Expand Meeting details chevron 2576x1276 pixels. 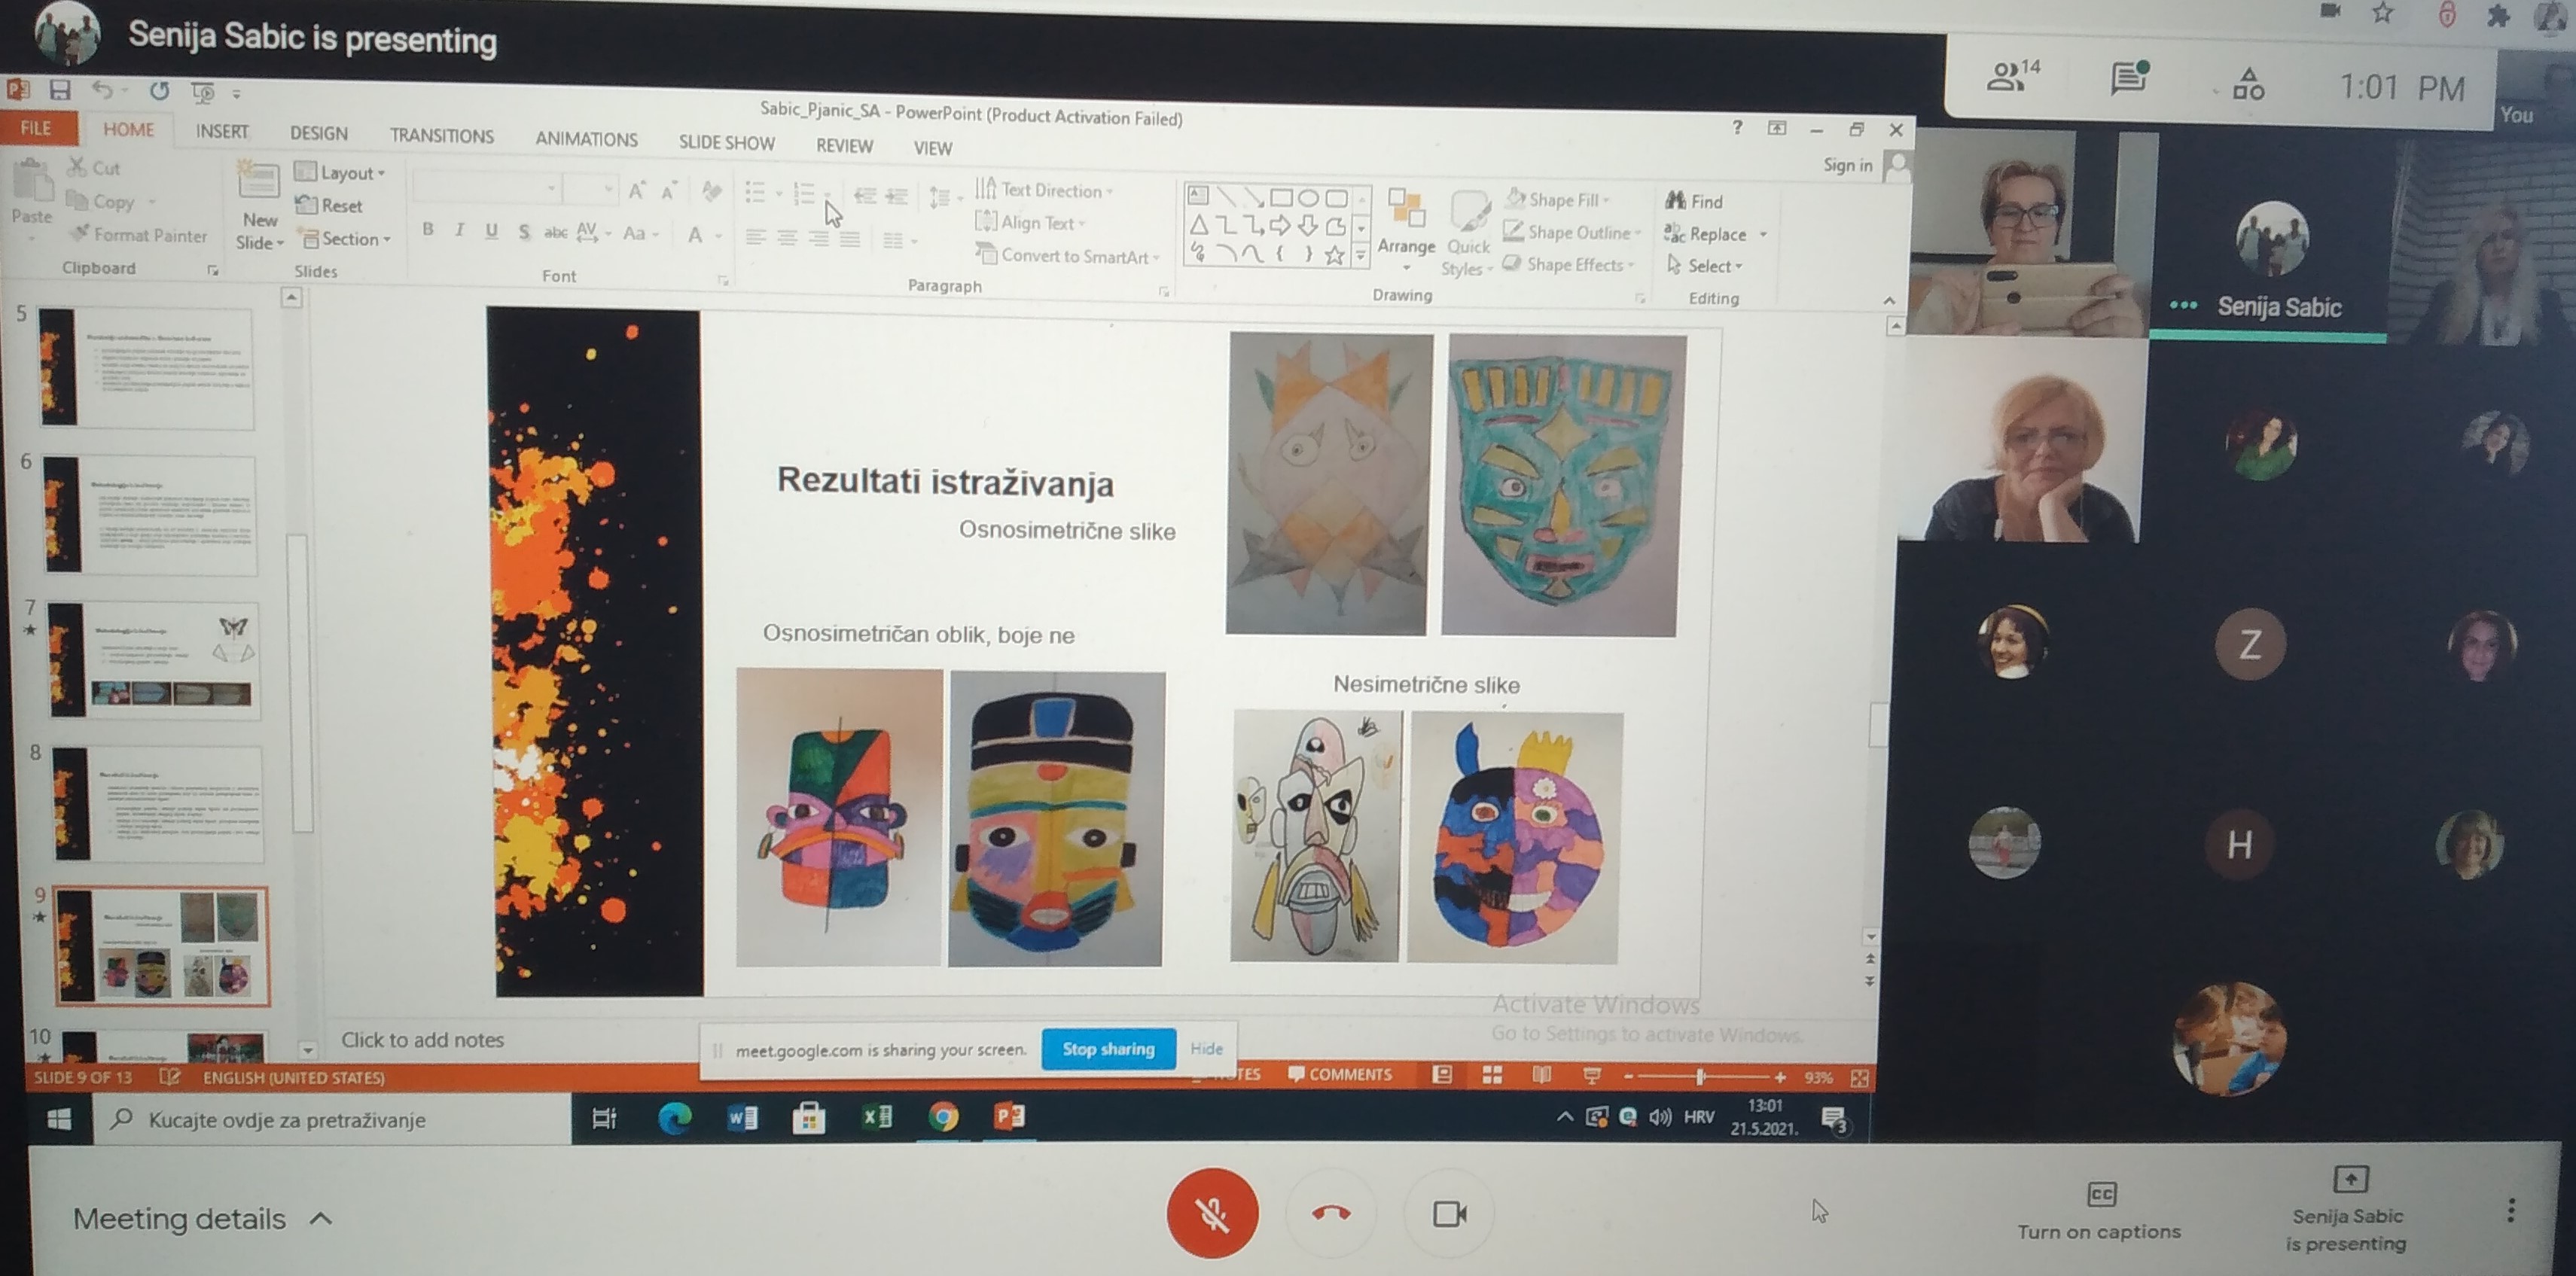[x=320, y=1218]
